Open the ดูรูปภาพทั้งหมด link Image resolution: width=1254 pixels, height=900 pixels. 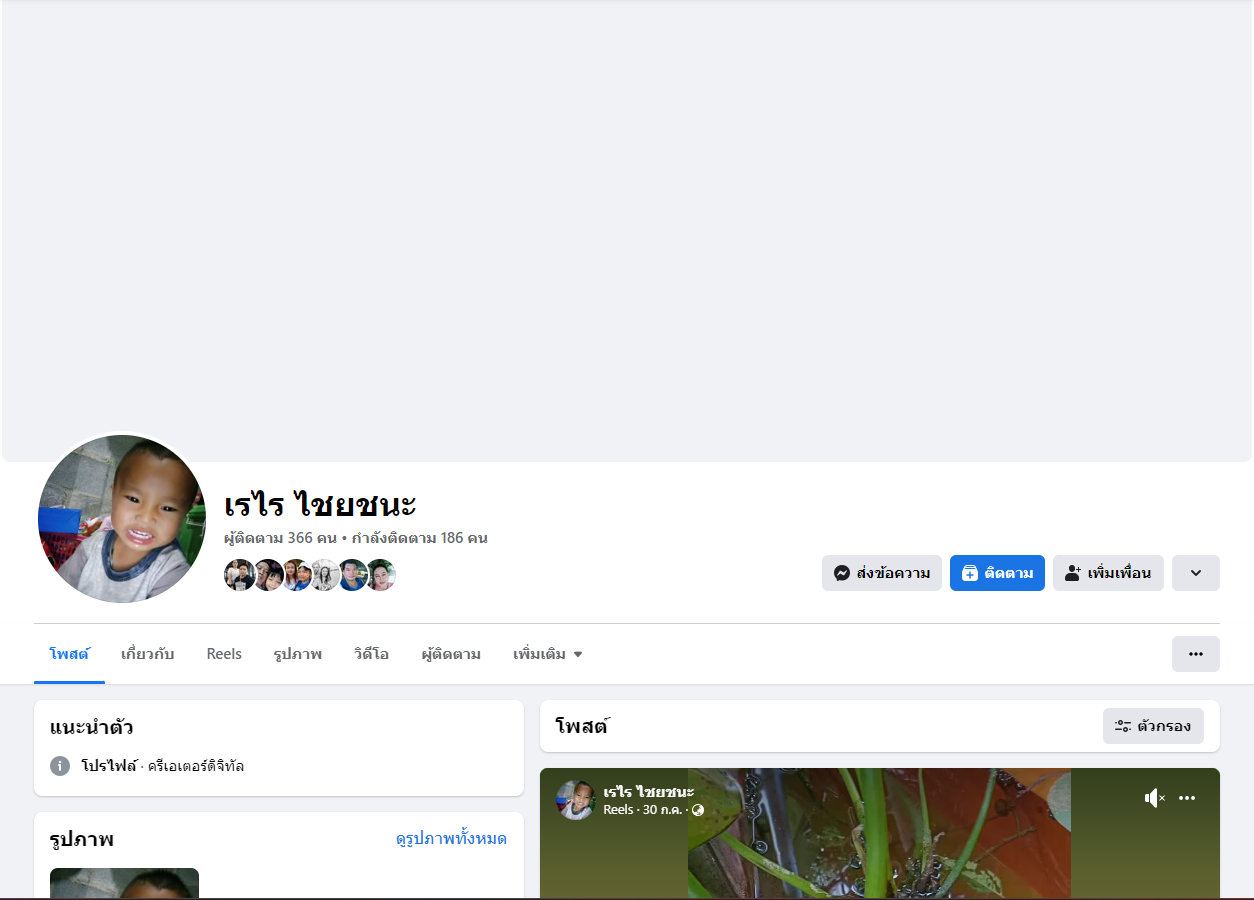[451, 838]
